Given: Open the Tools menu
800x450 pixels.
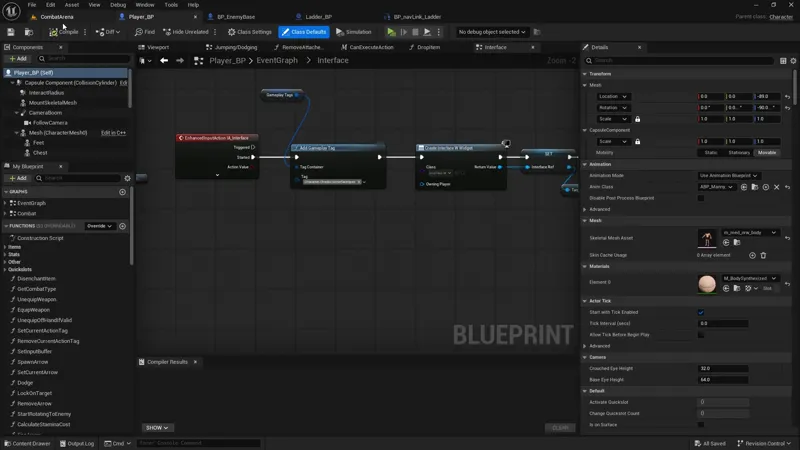Looking at the screenshot, I should (x=171, y=5).
